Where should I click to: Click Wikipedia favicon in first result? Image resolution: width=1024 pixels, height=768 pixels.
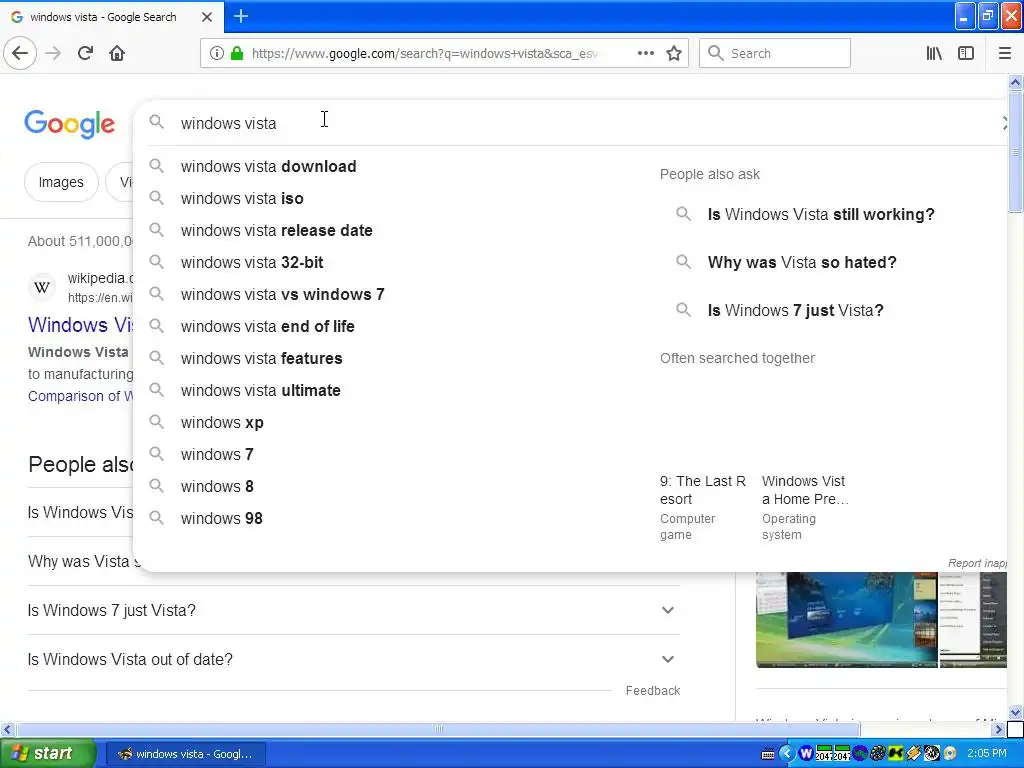pyautogui.click(x=42, y=287)
